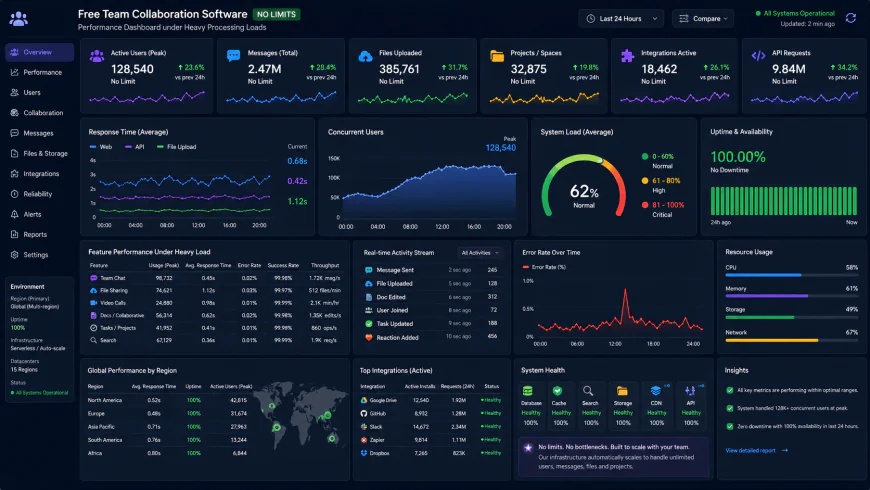Go to Performance in sidebar
This screenshot has height=490, width=870.
[x=39, y=72]
